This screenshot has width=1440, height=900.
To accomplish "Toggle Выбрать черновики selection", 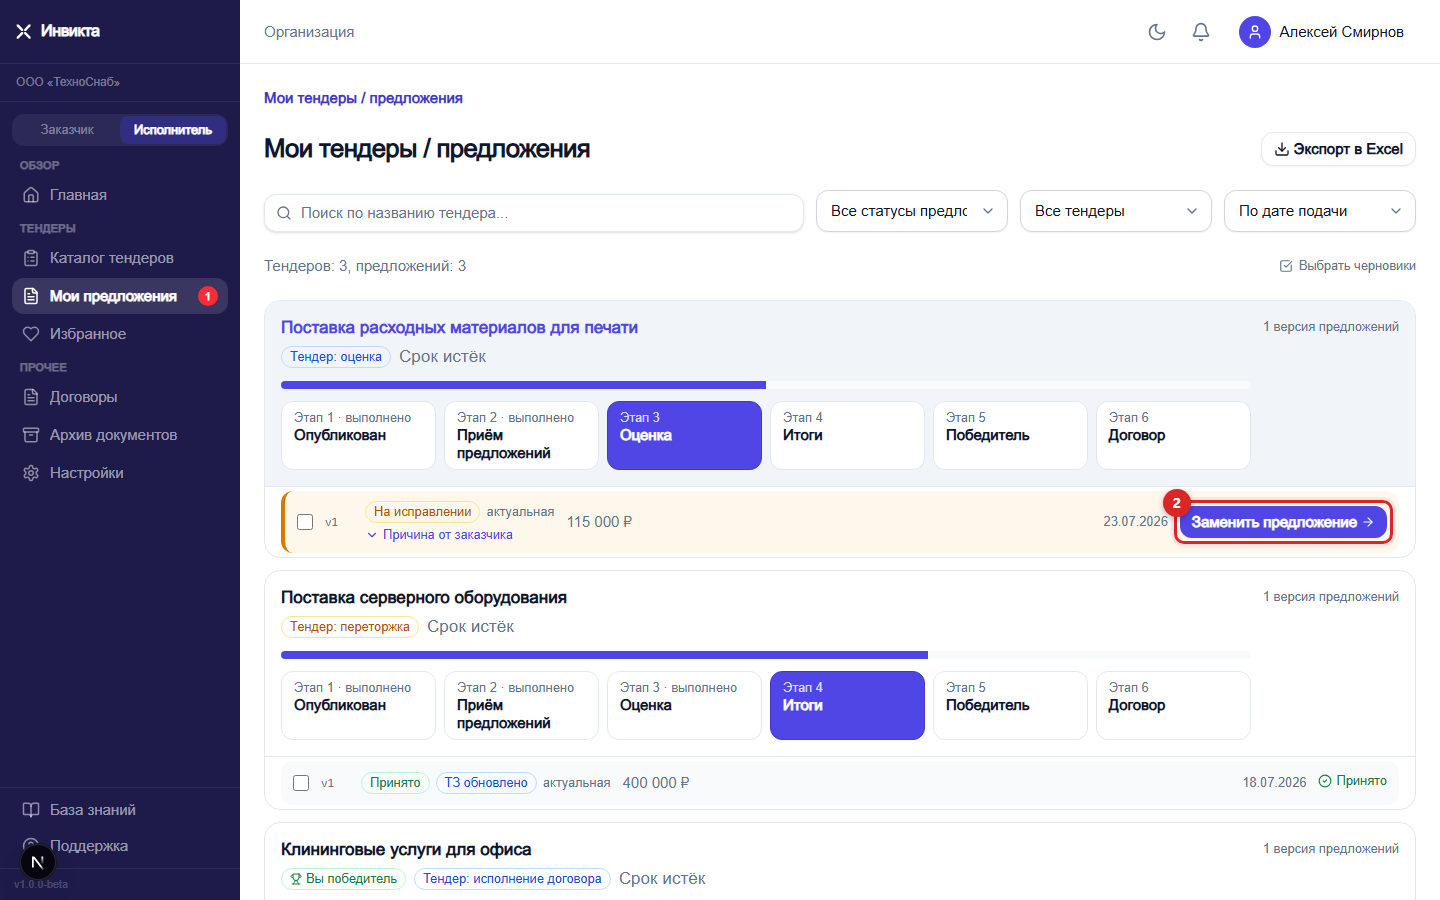I will 1348,266.
